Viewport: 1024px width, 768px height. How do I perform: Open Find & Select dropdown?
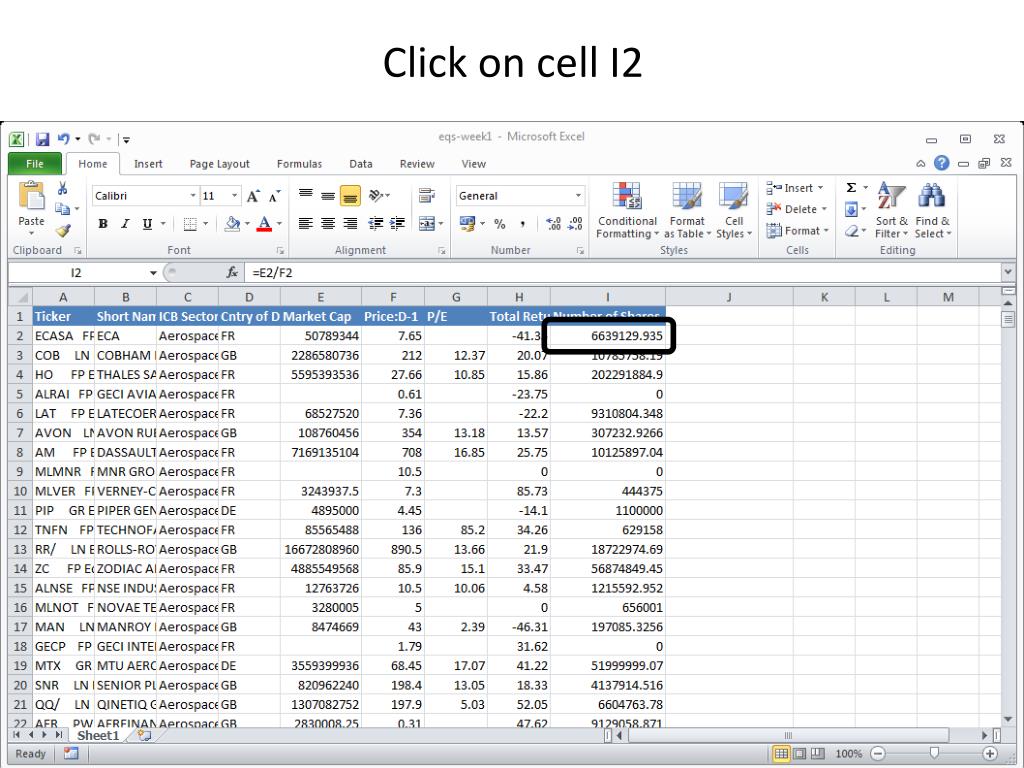[x=933, y=210]
